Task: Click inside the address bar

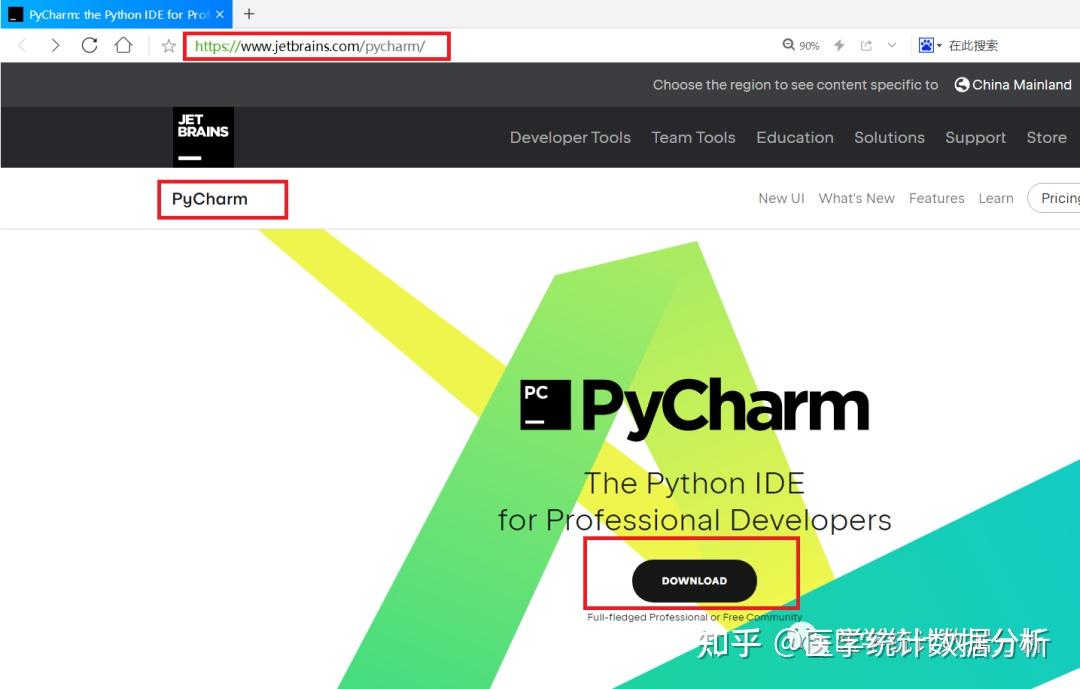Action: click(317, 45)
